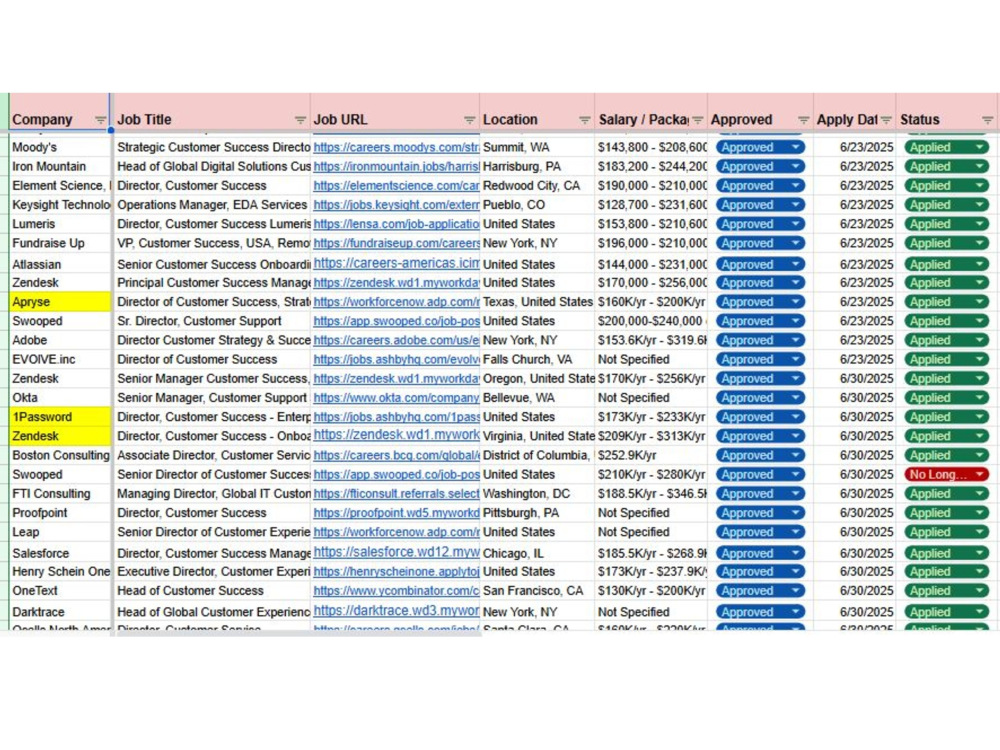Viewport: 1000px width, 750px height.
Task: Select the Atlassian company cell
Action: [x=61, y=264]
